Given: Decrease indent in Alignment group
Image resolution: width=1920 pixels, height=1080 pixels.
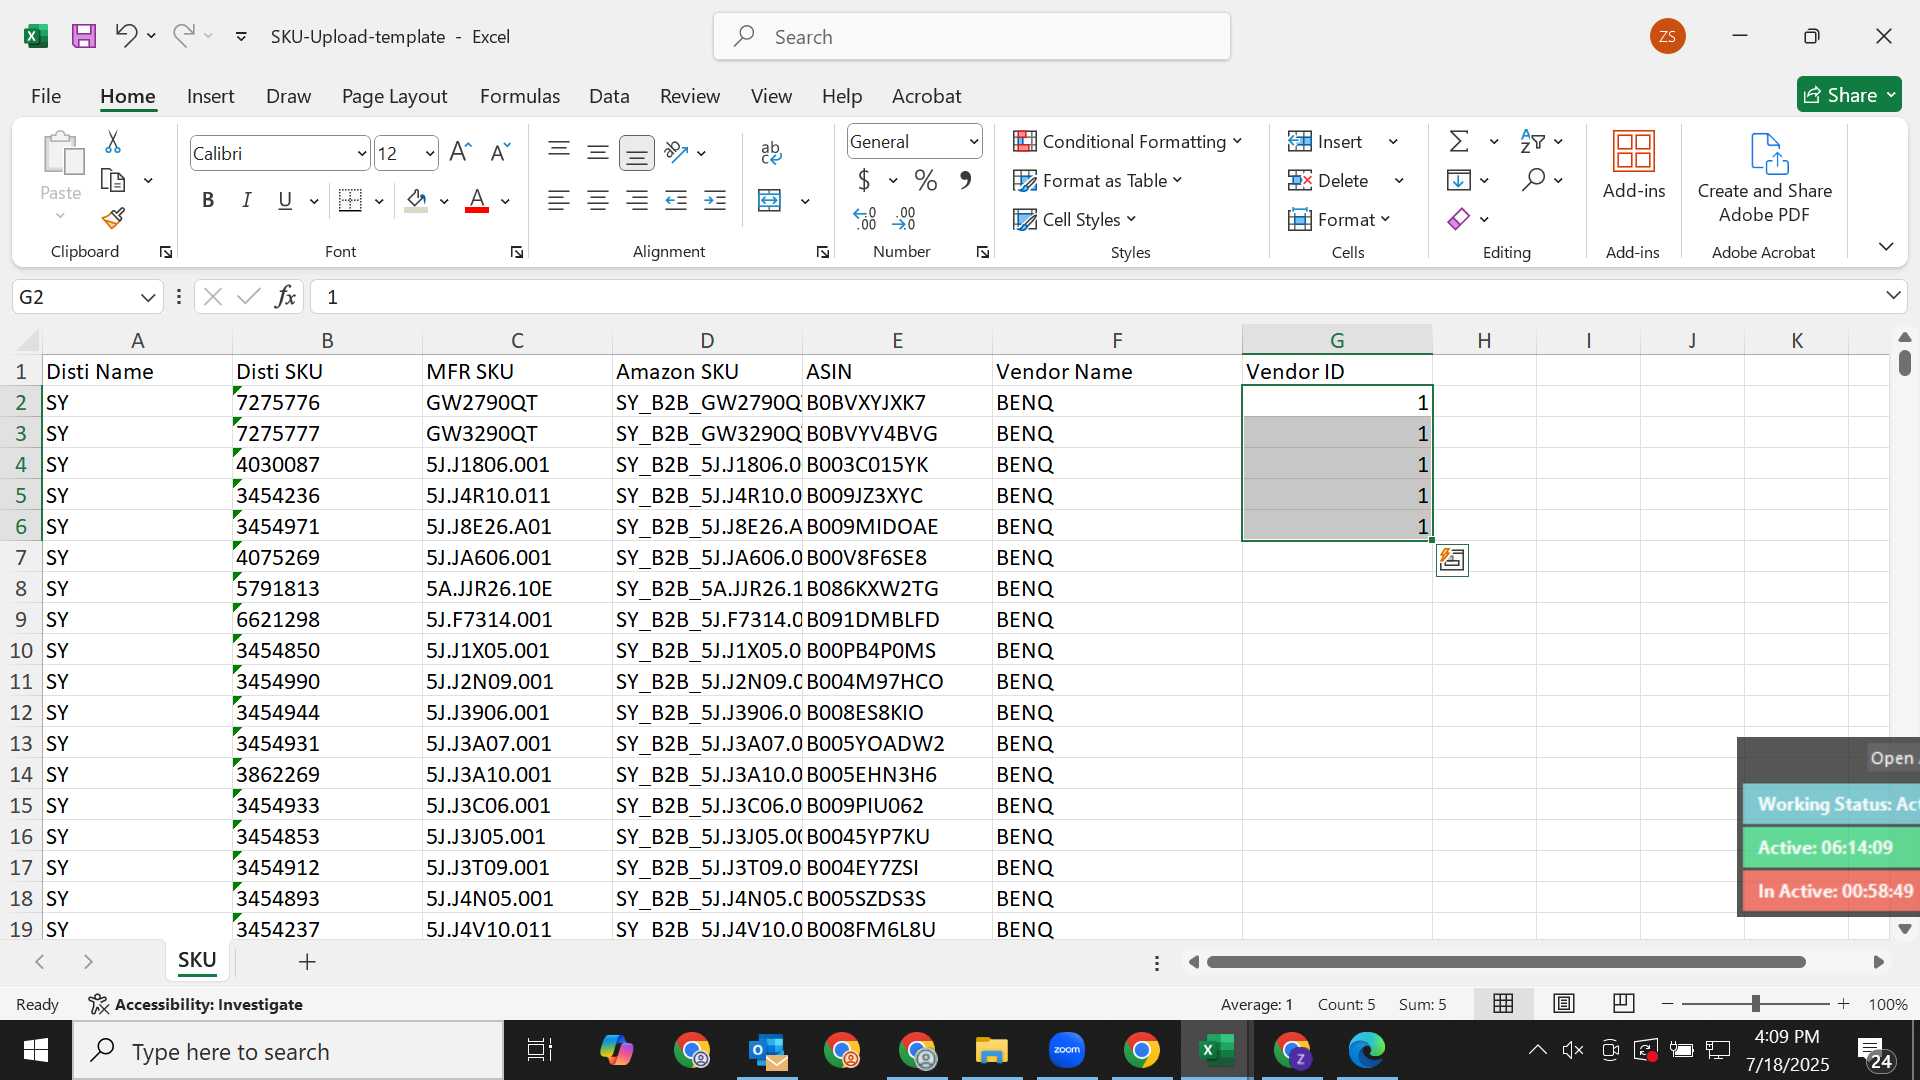Looking at the screenshot, I should (676, 201).
